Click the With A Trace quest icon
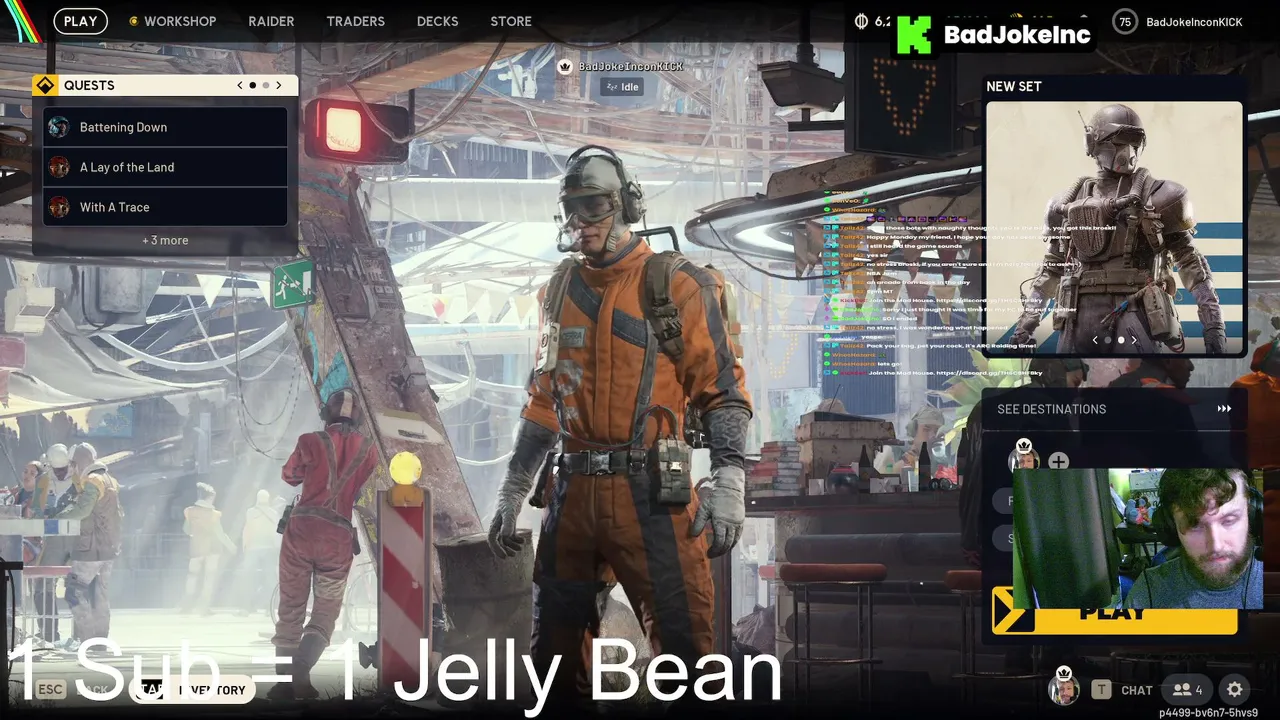Screen dimensions: 1280x720 tap(59, 207)
